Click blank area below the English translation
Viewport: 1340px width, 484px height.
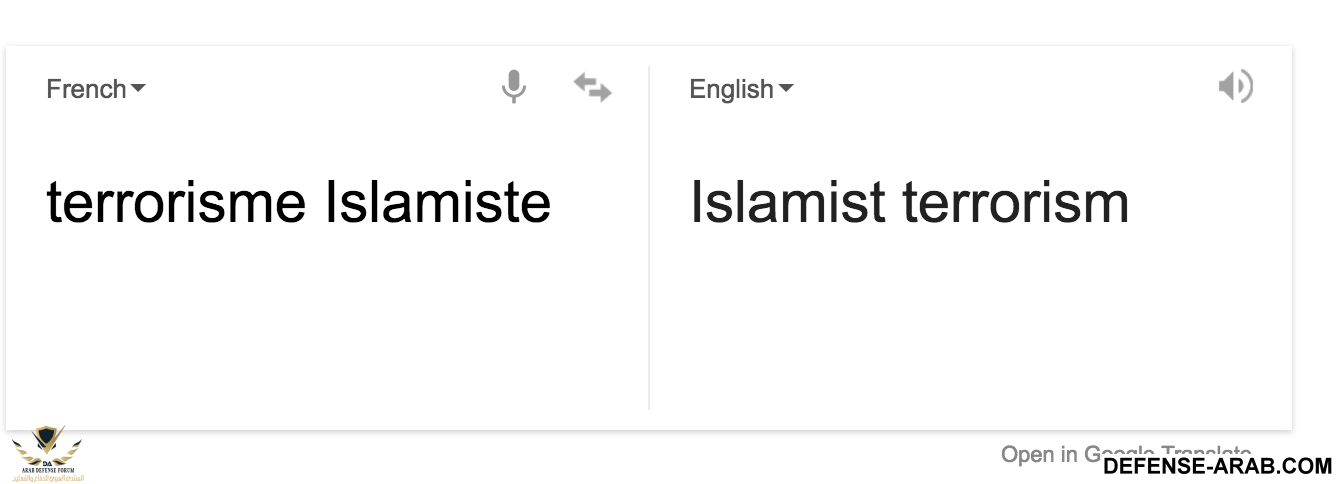pos(960,330)
